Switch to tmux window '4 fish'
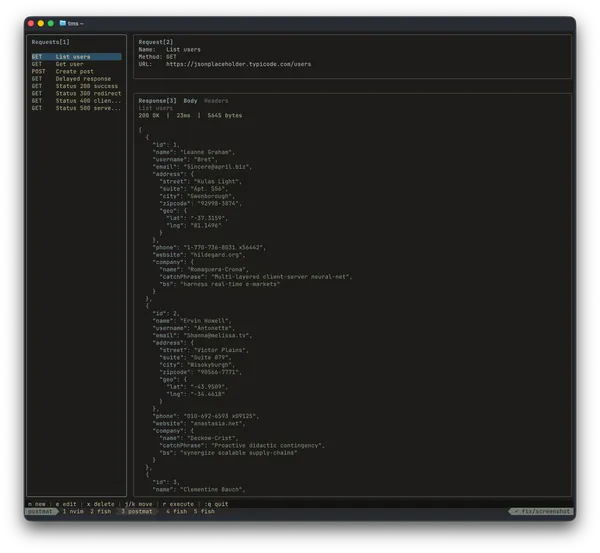This screenshot has height=553, width=600. pos(176,511)
